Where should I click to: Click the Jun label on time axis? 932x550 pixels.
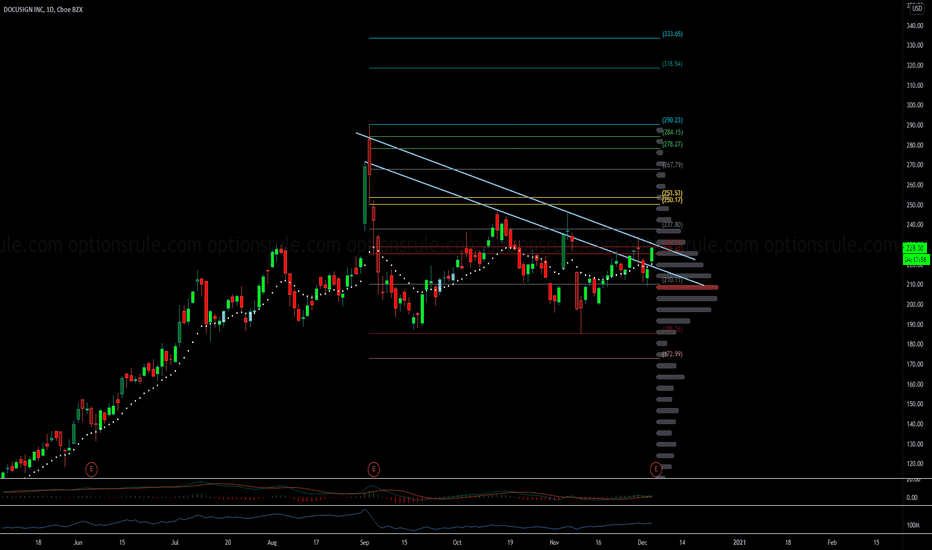pos(77,542)
